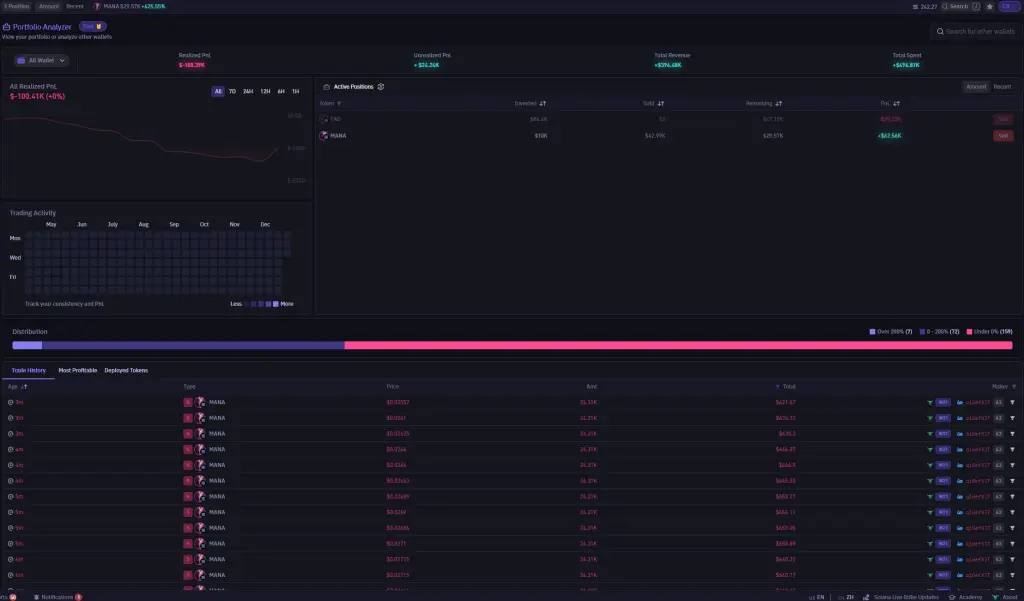Sort trade history by Age column
This screenshot has height=601, width=1024.
tap(18, 385)
